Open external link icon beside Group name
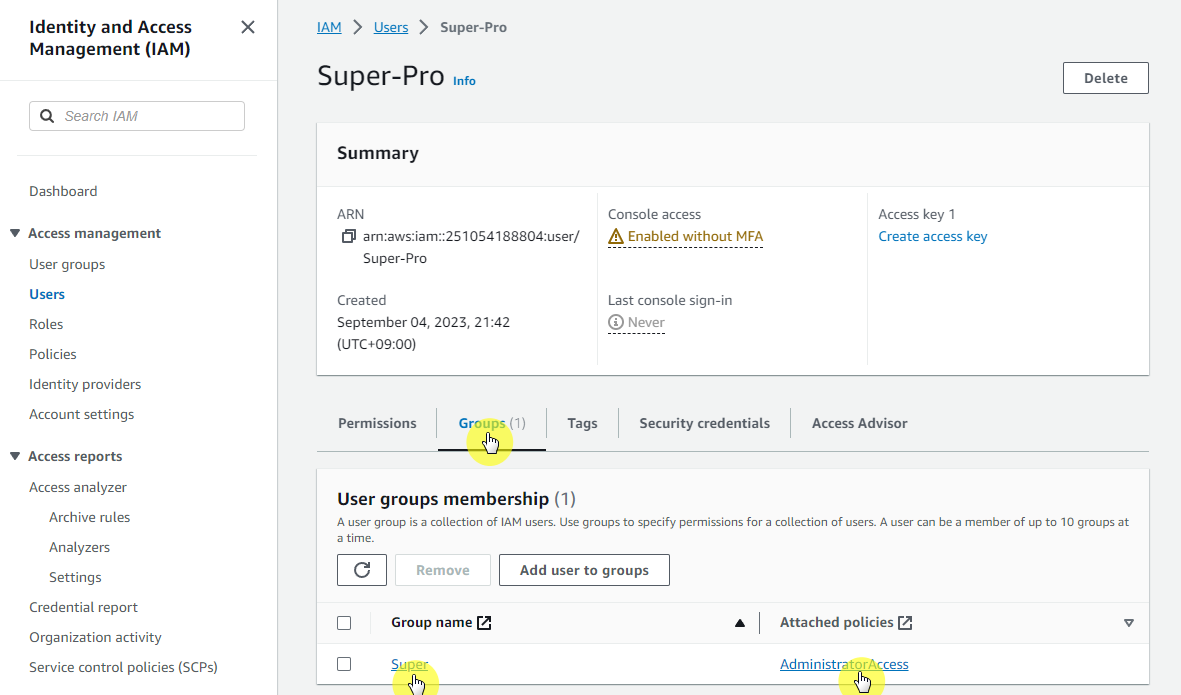 pos(484,623)
